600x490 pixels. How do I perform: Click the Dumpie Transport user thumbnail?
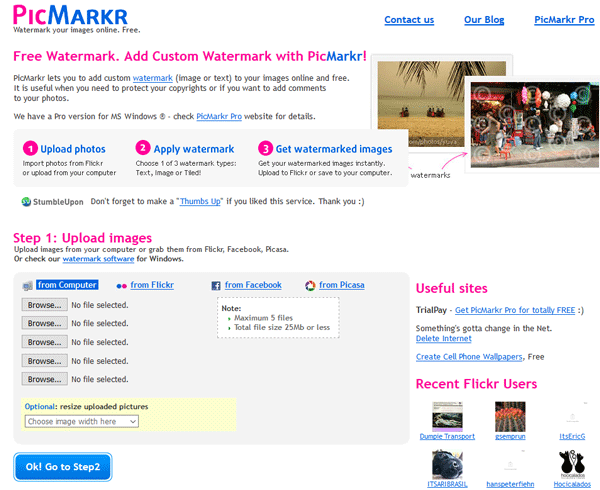point(447,417)
